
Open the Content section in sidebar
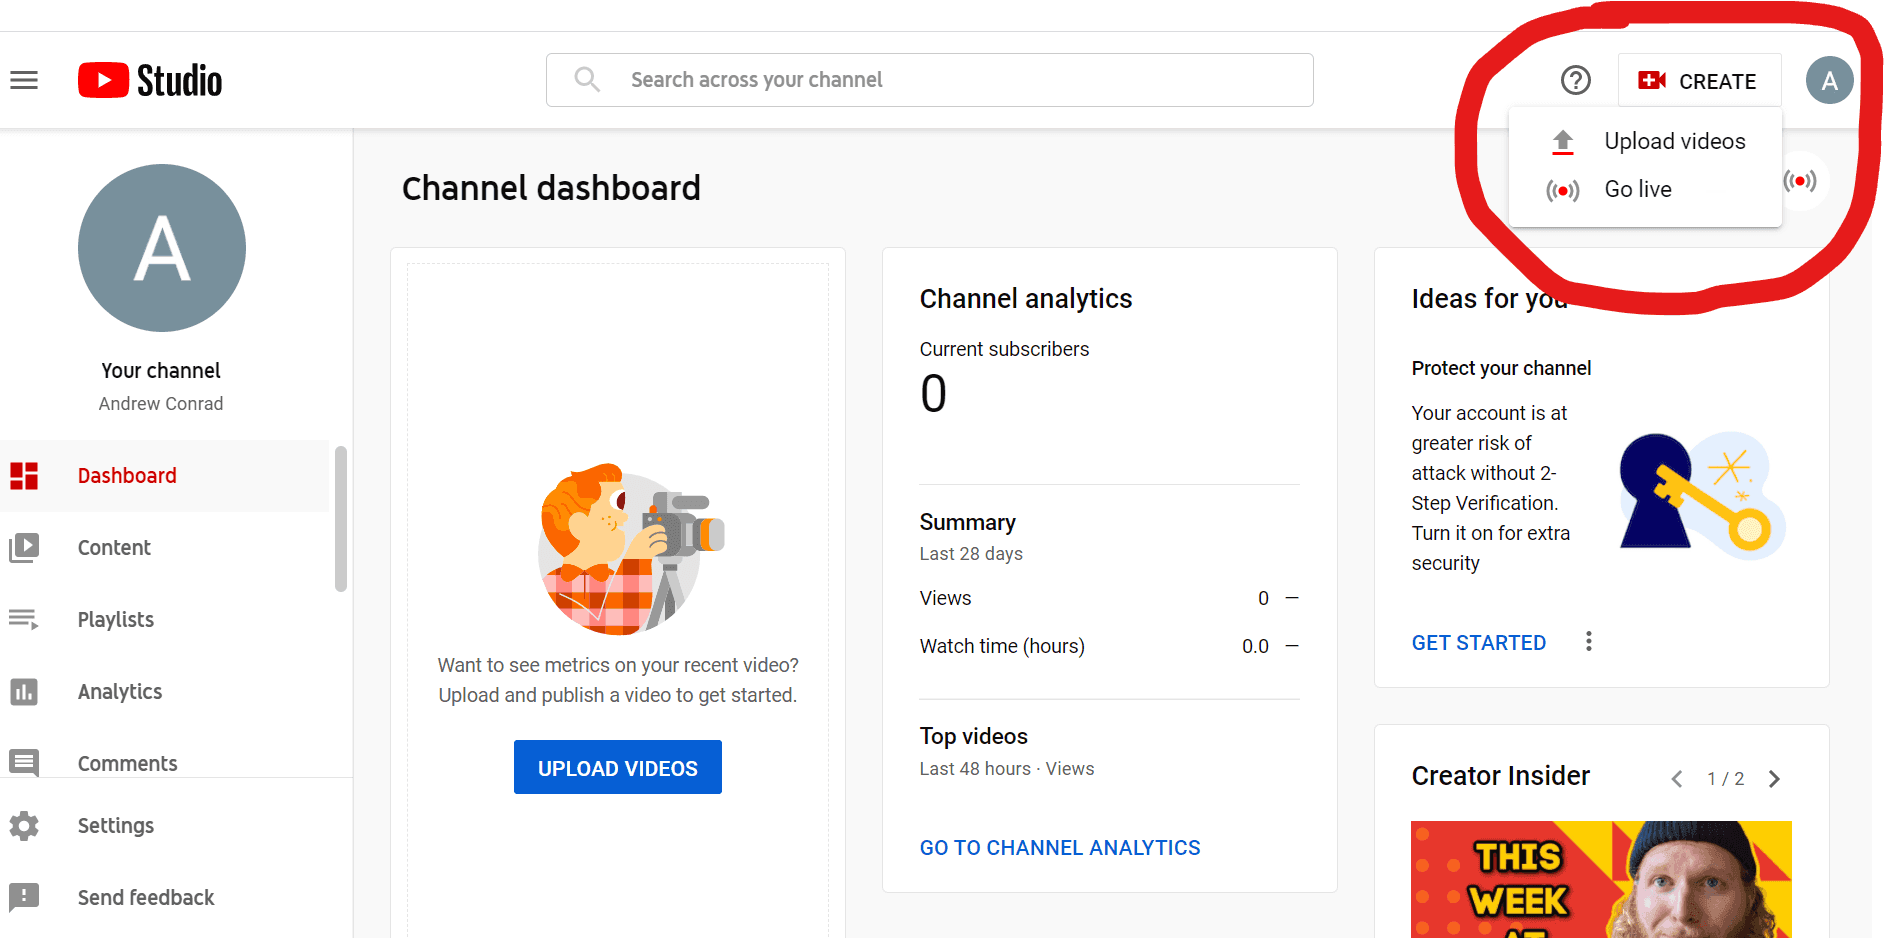[x=114, y=548]
